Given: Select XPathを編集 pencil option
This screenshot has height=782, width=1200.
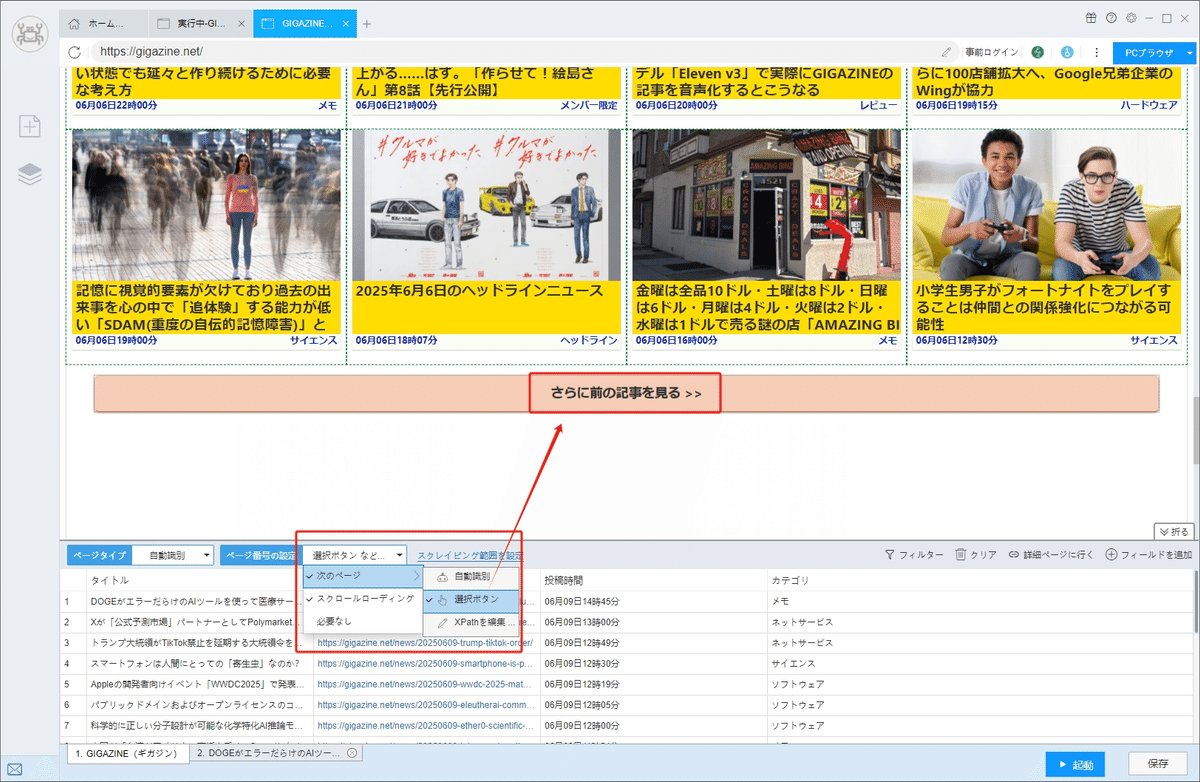Looking at the screenshot, I should [x=472, y=623].
